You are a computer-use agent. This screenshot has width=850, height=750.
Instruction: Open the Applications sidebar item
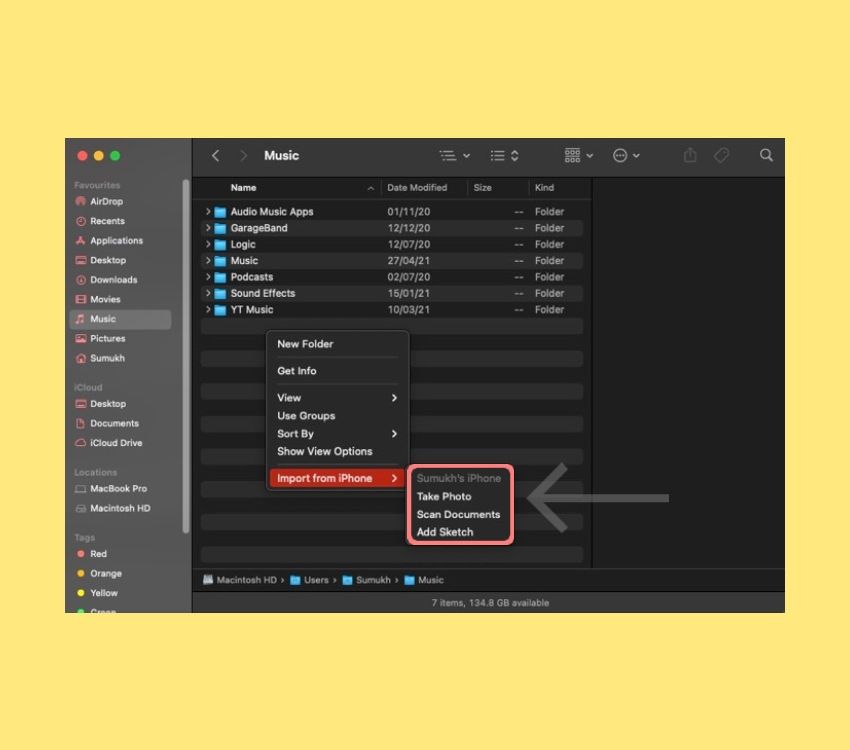click(116, 240)
